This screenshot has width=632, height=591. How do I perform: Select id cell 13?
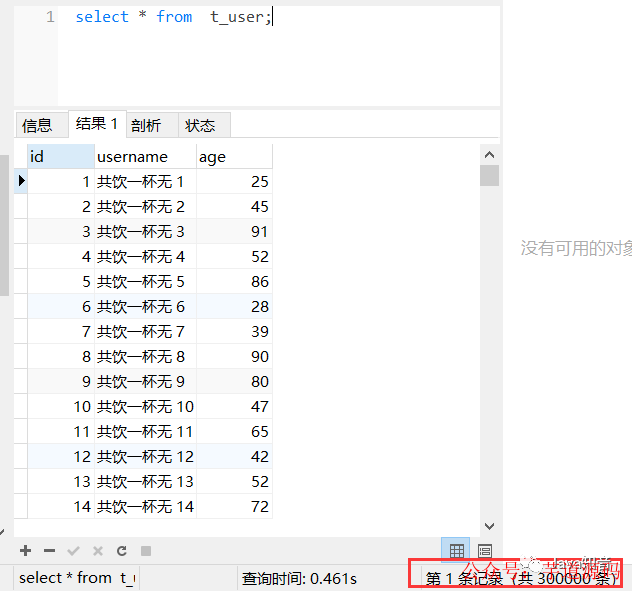click(60, 481)
